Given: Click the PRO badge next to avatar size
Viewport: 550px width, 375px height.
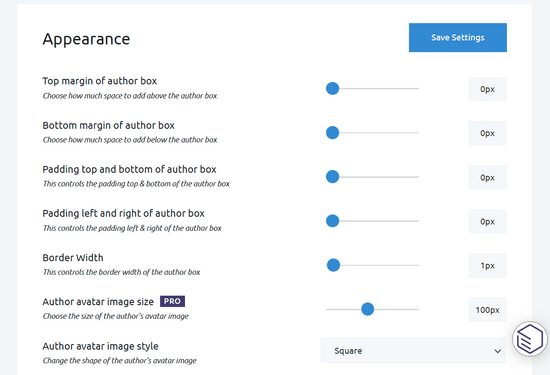Looking at the screenshot, I should tap(173, 301).
